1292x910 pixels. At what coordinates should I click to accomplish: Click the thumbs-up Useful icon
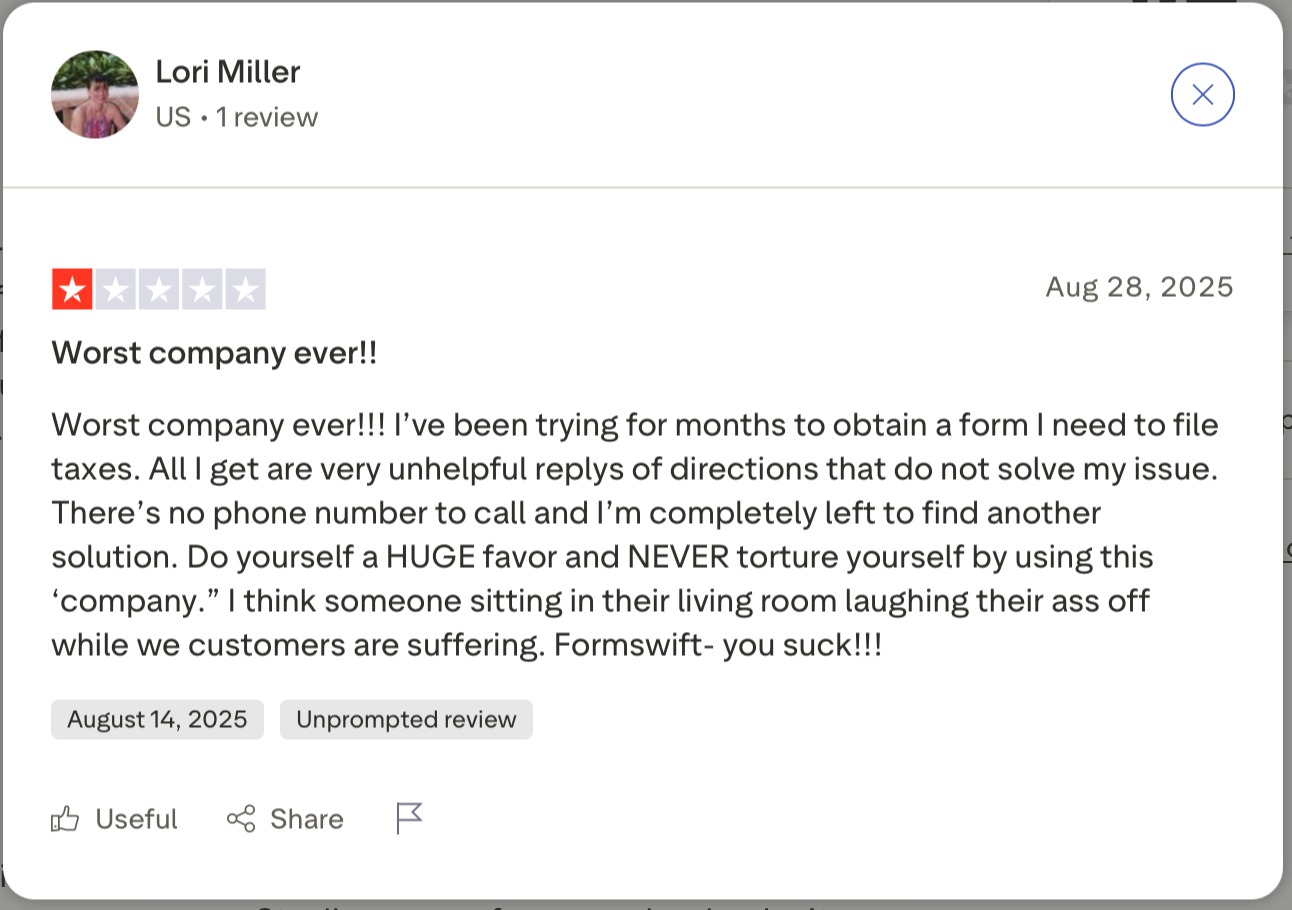[x=64, y=818]
